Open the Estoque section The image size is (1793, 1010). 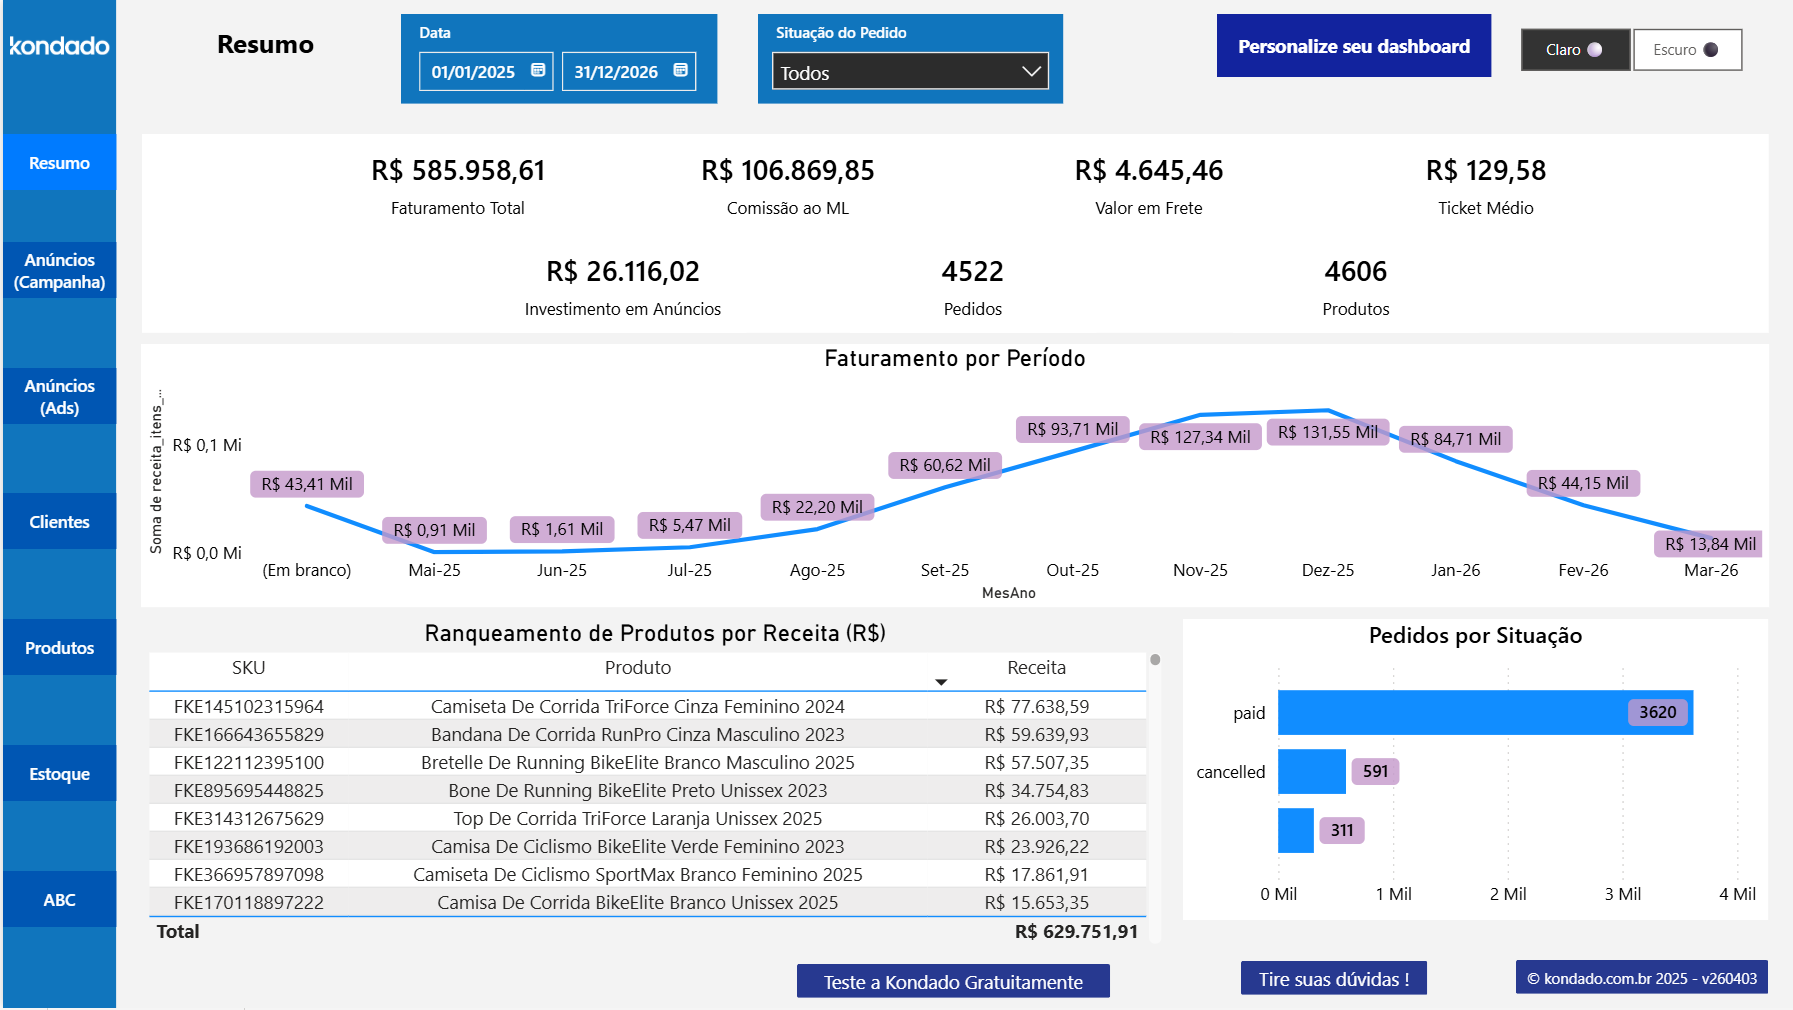pyautogui.click(x=59, y=773)
